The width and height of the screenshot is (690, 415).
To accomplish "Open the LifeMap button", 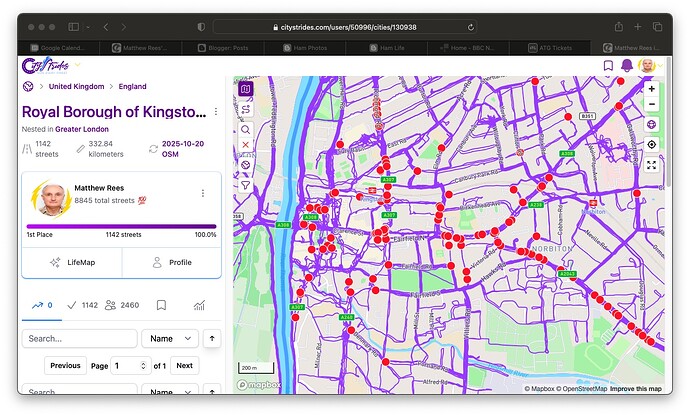I will click(72, 262).
